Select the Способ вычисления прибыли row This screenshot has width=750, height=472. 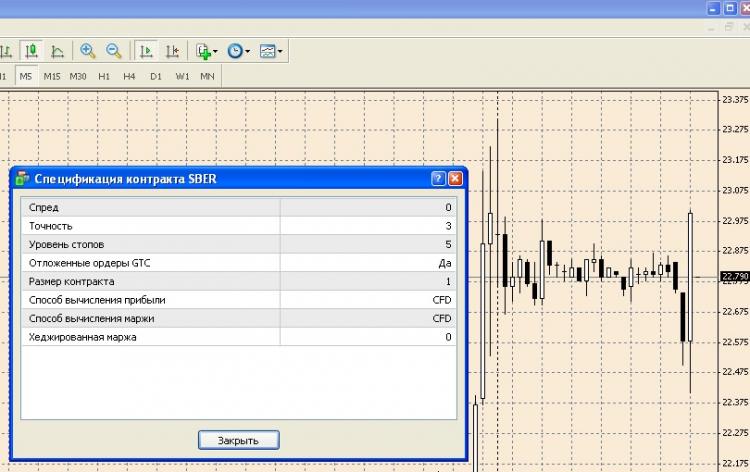click(239, 300)
